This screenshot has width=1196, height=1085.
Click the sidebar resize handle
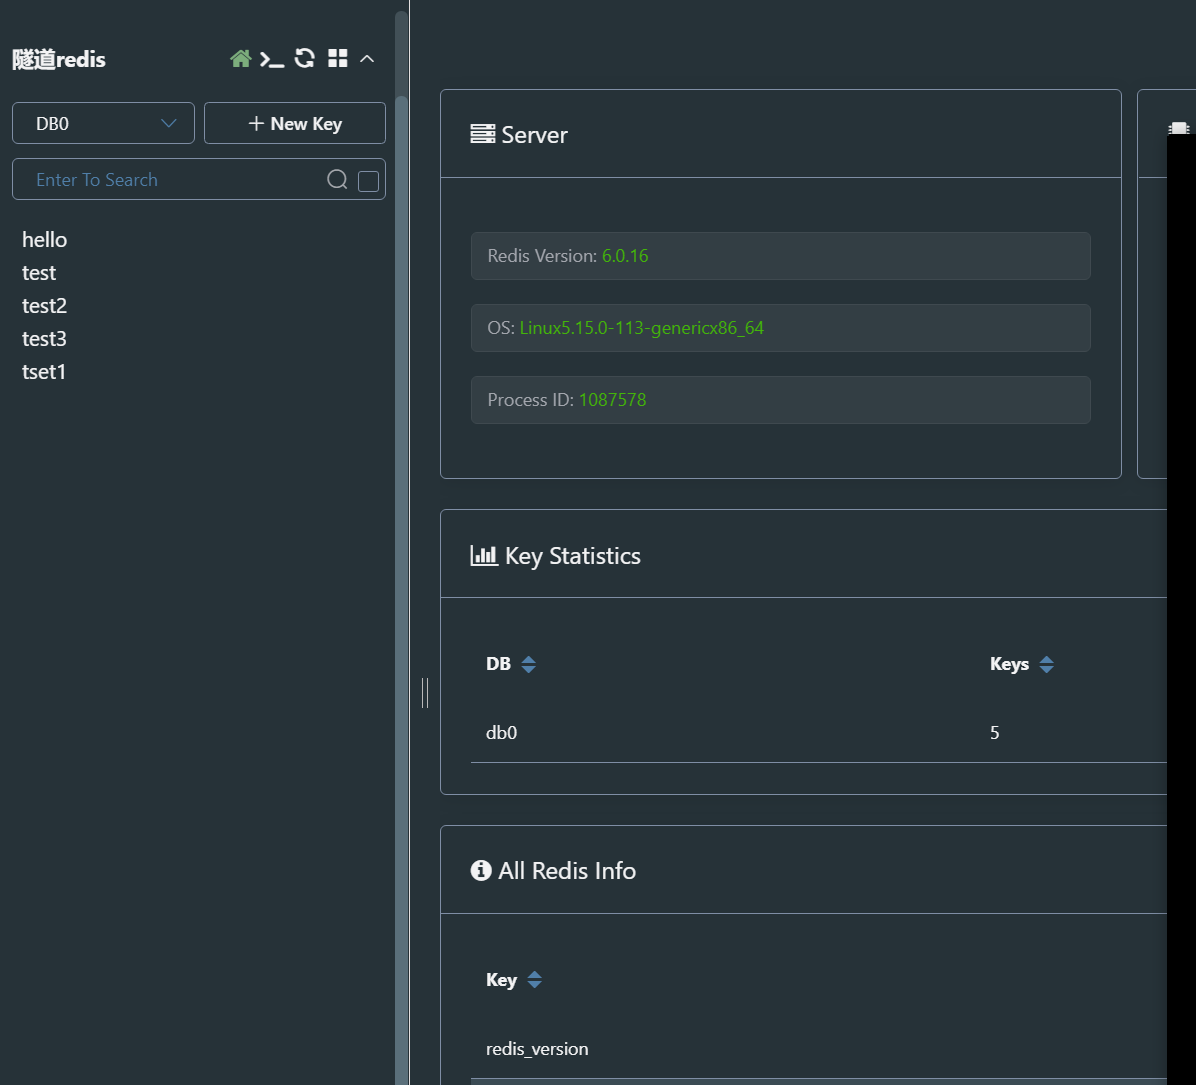[425, 693]
